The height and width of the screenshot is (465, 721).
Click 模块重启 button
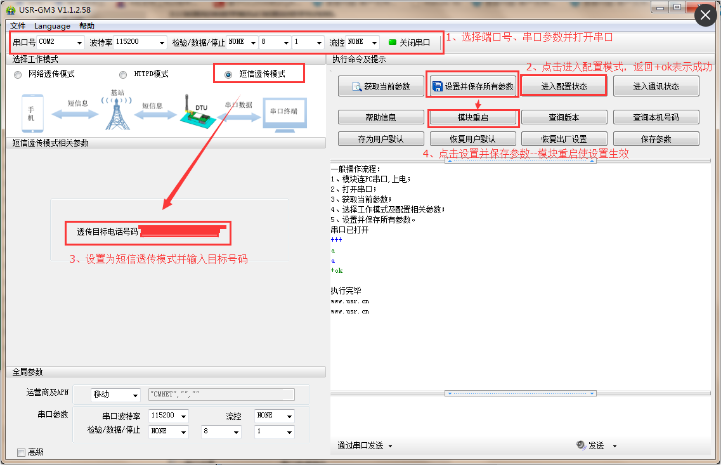coord(471,118)
